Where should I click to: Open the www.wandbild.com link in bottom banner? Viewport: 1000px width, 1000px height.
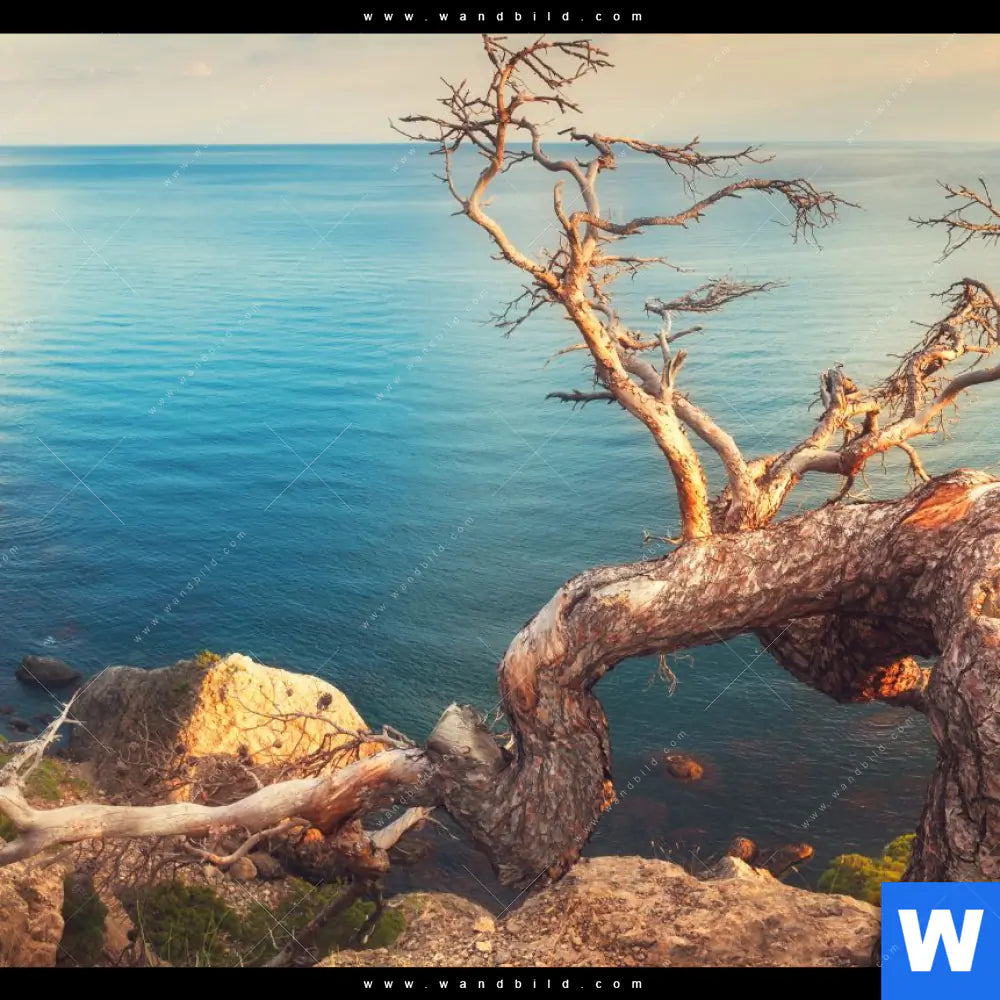pyautogui.click(x=503, y=984)
